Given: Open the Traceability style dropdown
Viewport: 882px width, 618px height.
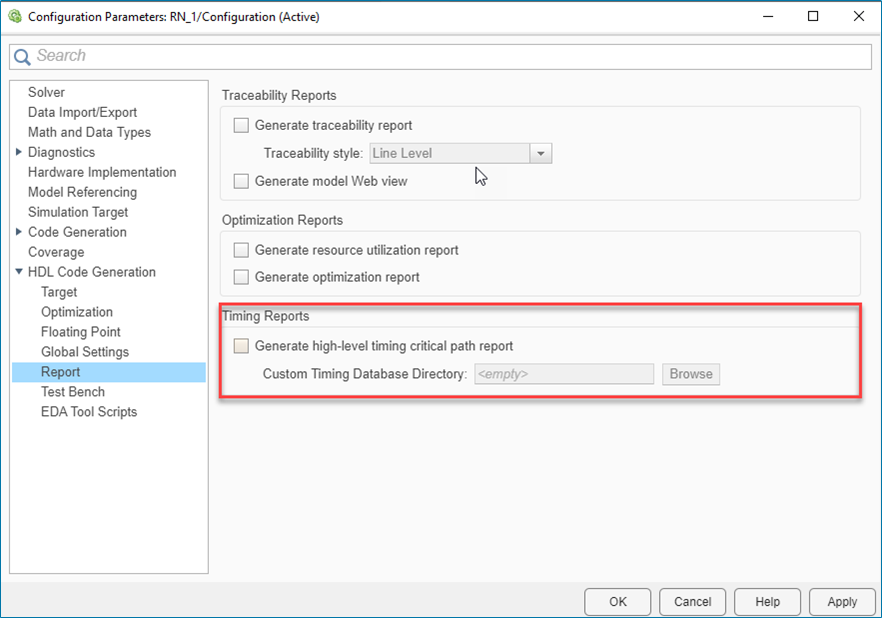Looking at the screenshot, I should click(x=541, y=154).
